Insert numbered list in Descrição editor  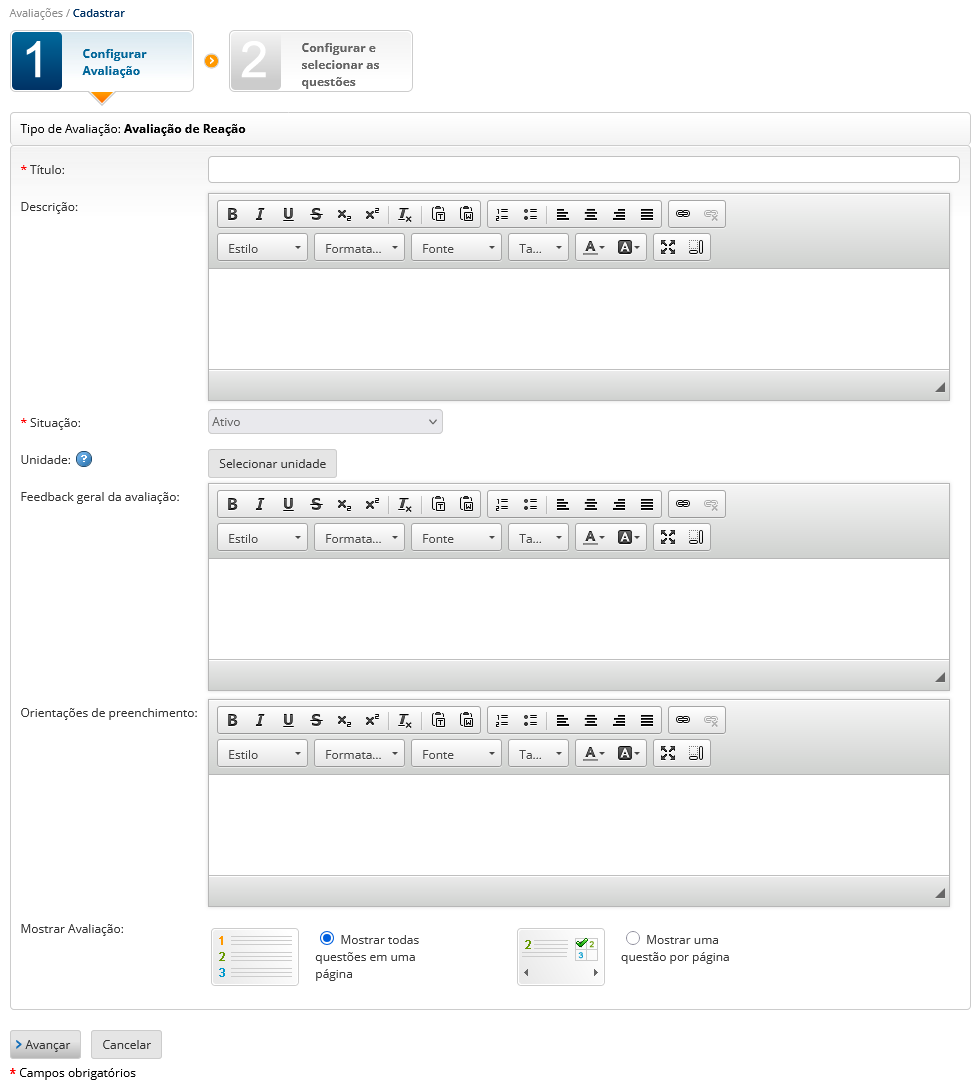click(x=502, y=214)
